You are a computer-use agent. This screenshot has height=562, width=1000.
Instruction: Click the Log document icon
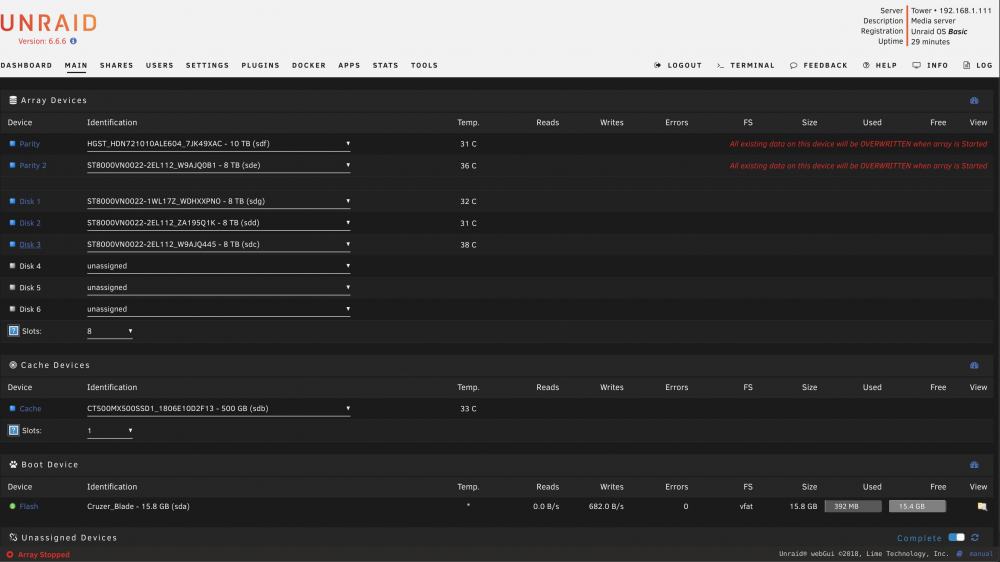[966, 65]
